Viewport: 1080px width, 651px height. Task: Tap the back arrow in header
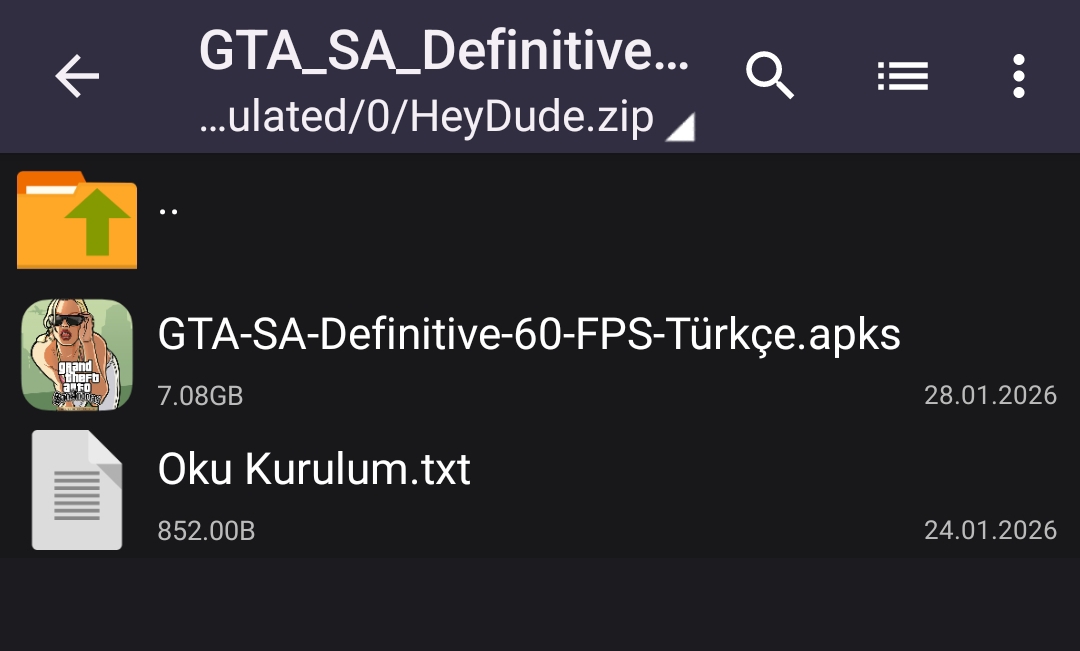[77, 76]
